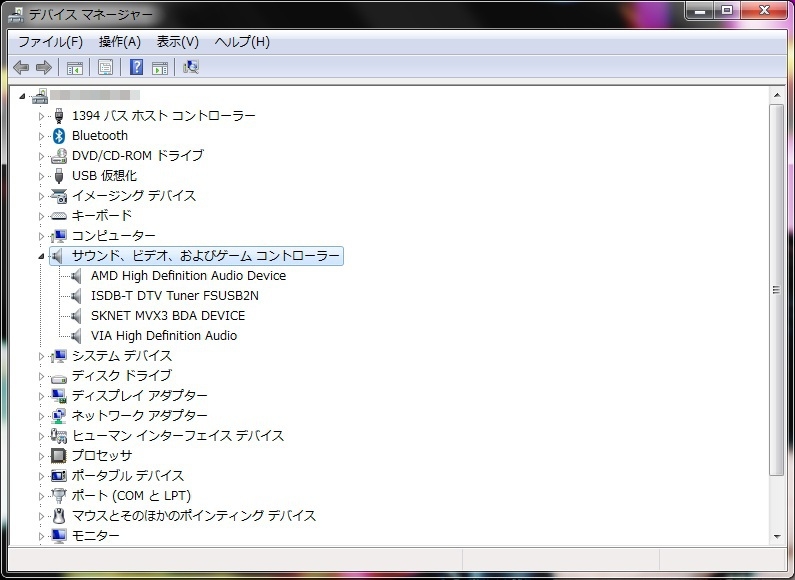Close the デバイス マネージャー window
Image resolution: width=795 pixels, height=580 pixels.
click(x=764, y=10)
